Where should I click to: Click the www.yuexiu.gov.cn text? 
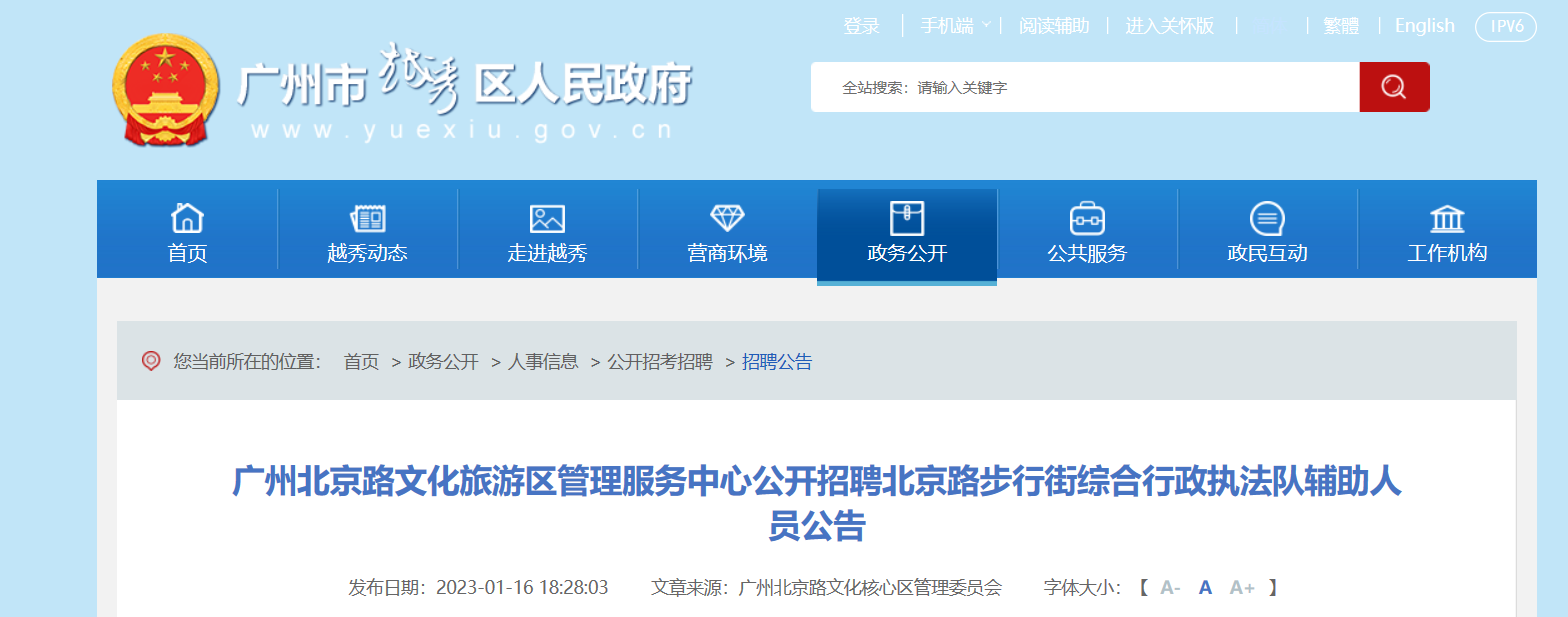pyautogui.click(x=461, y=131)
